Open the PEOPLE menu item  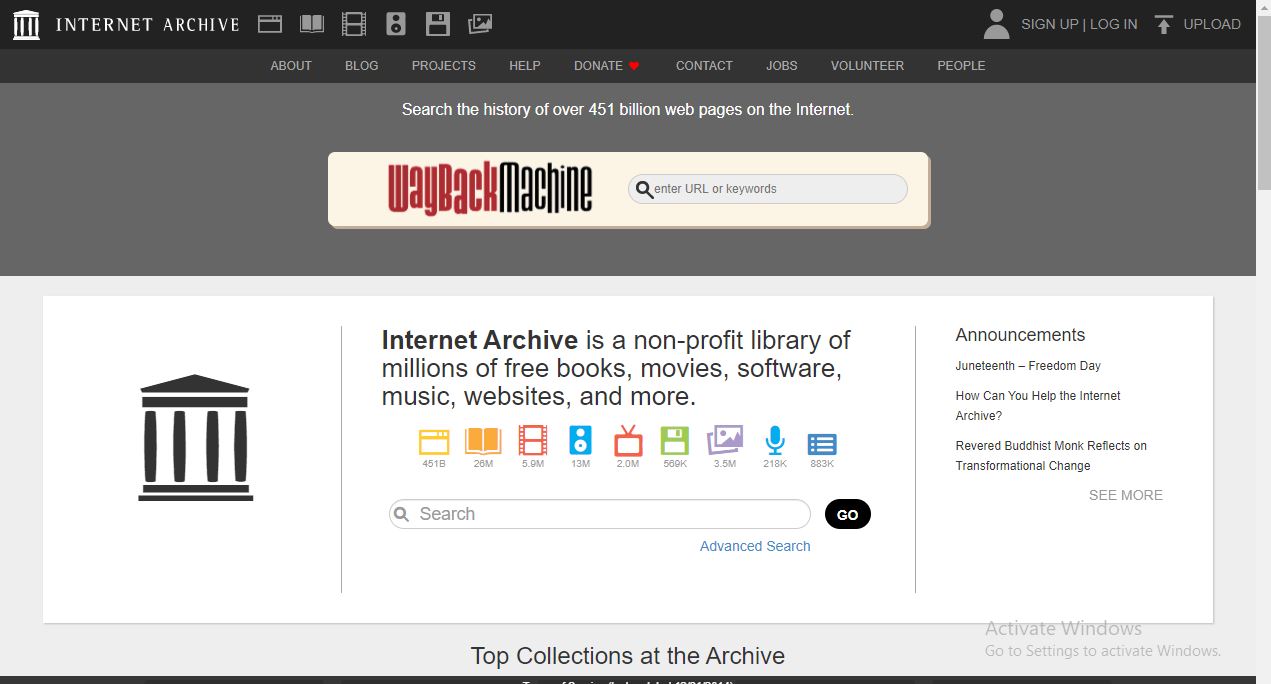pyautogui.click(x=961, y=65)
